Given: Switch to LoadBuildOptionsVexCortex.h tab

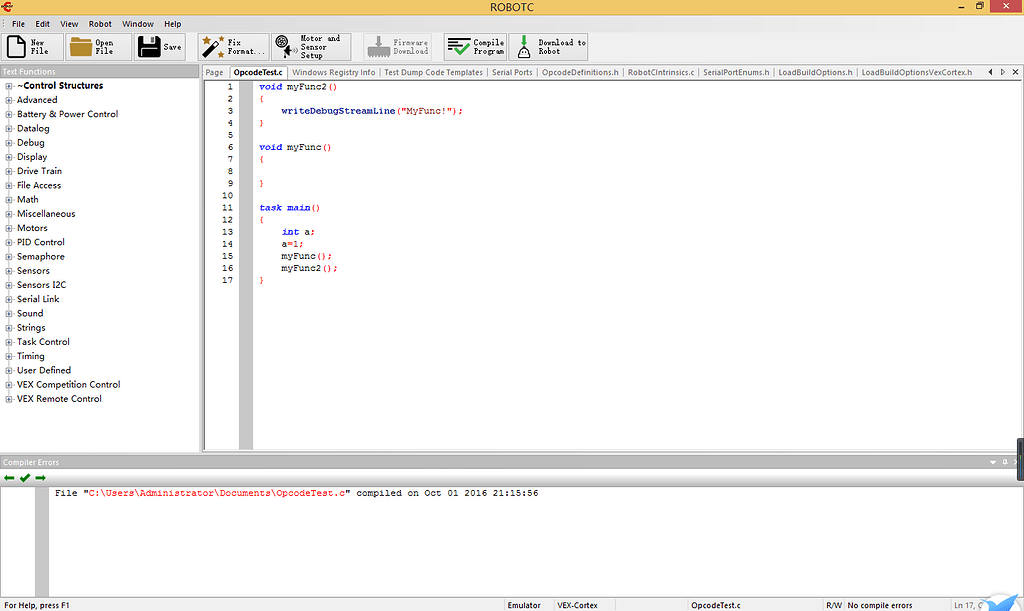Looking at the screenshot, I should point(916,72).
